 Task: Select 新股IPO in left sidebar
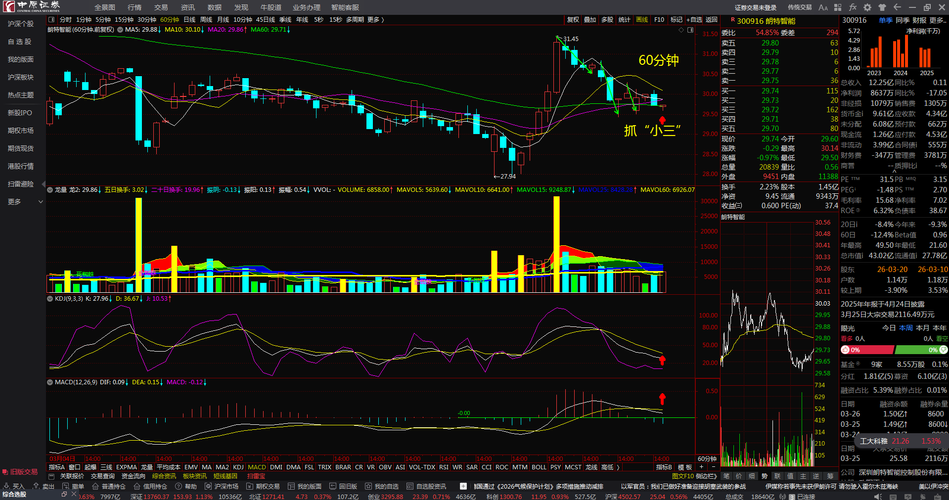20,113
